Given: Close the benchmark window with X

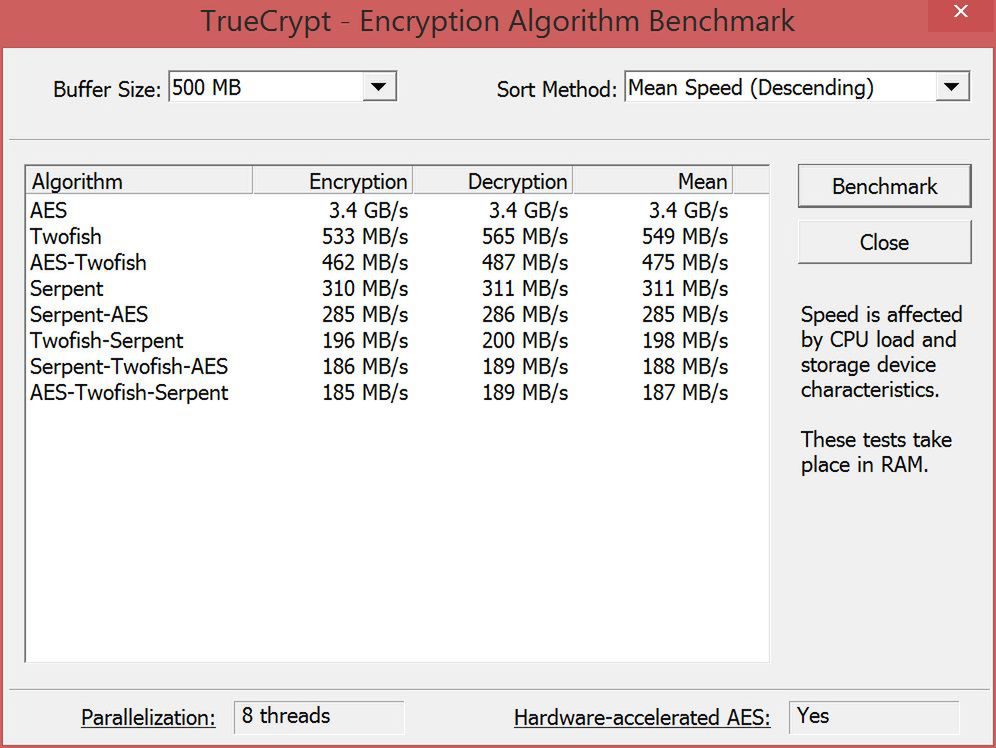Looking at the screenshot, I should (x=960, y=11).
